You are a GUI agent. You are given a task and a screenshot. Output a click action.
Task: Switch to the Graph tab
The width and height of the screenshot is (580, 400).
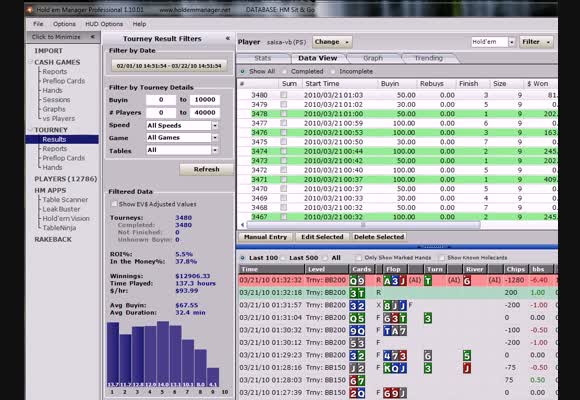point(372,58)
